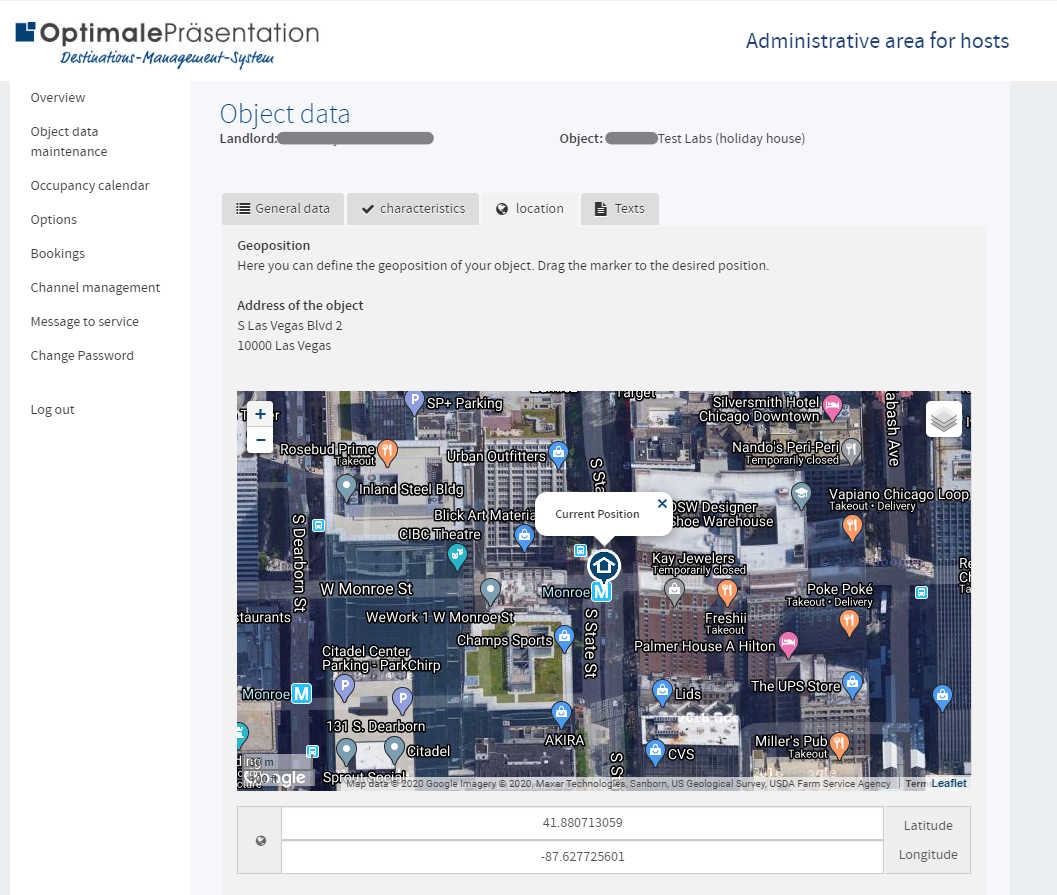Click the CIBC Theatre pin
This screenshot has height=895, width=1057.
(x=458, y=557)
